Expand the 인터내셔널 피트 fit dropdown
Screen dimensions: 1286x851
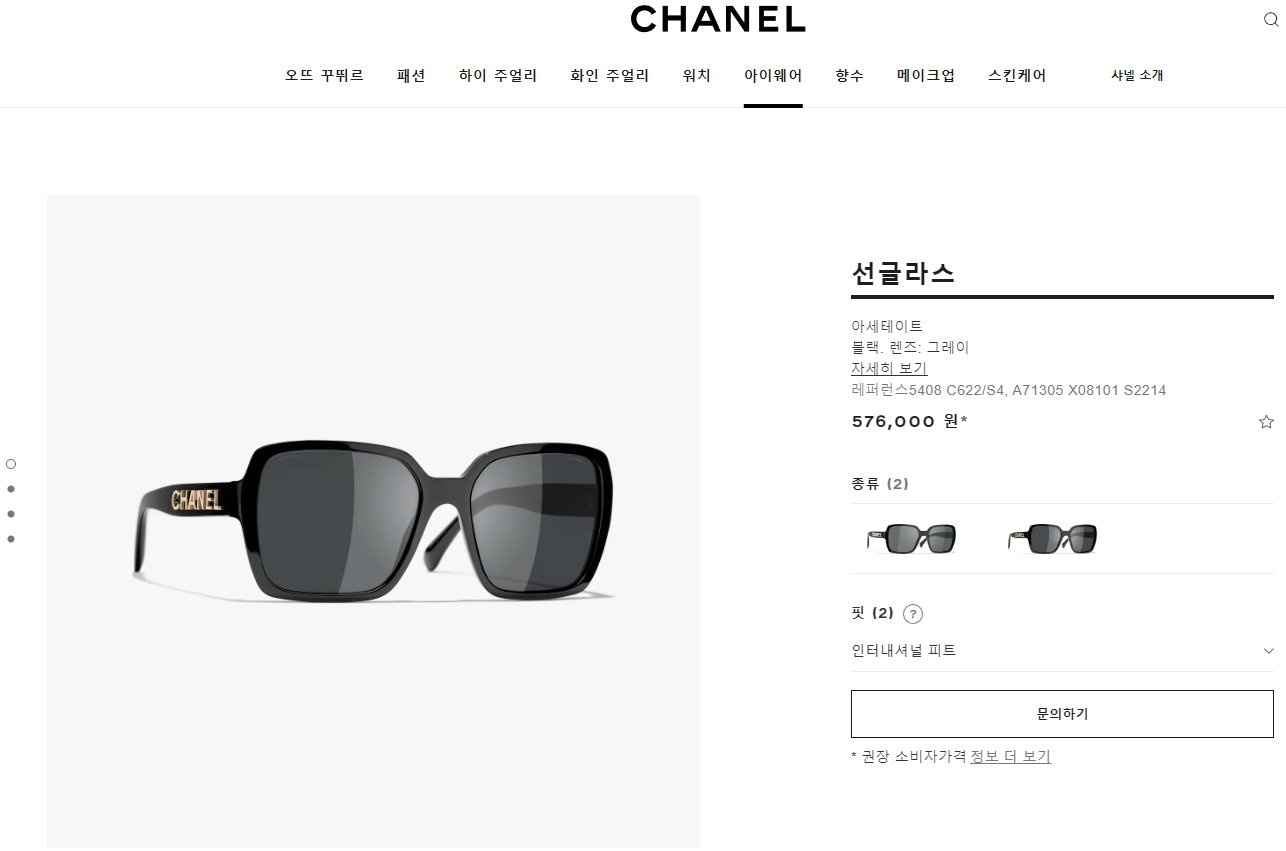(x=1062, y=651)
